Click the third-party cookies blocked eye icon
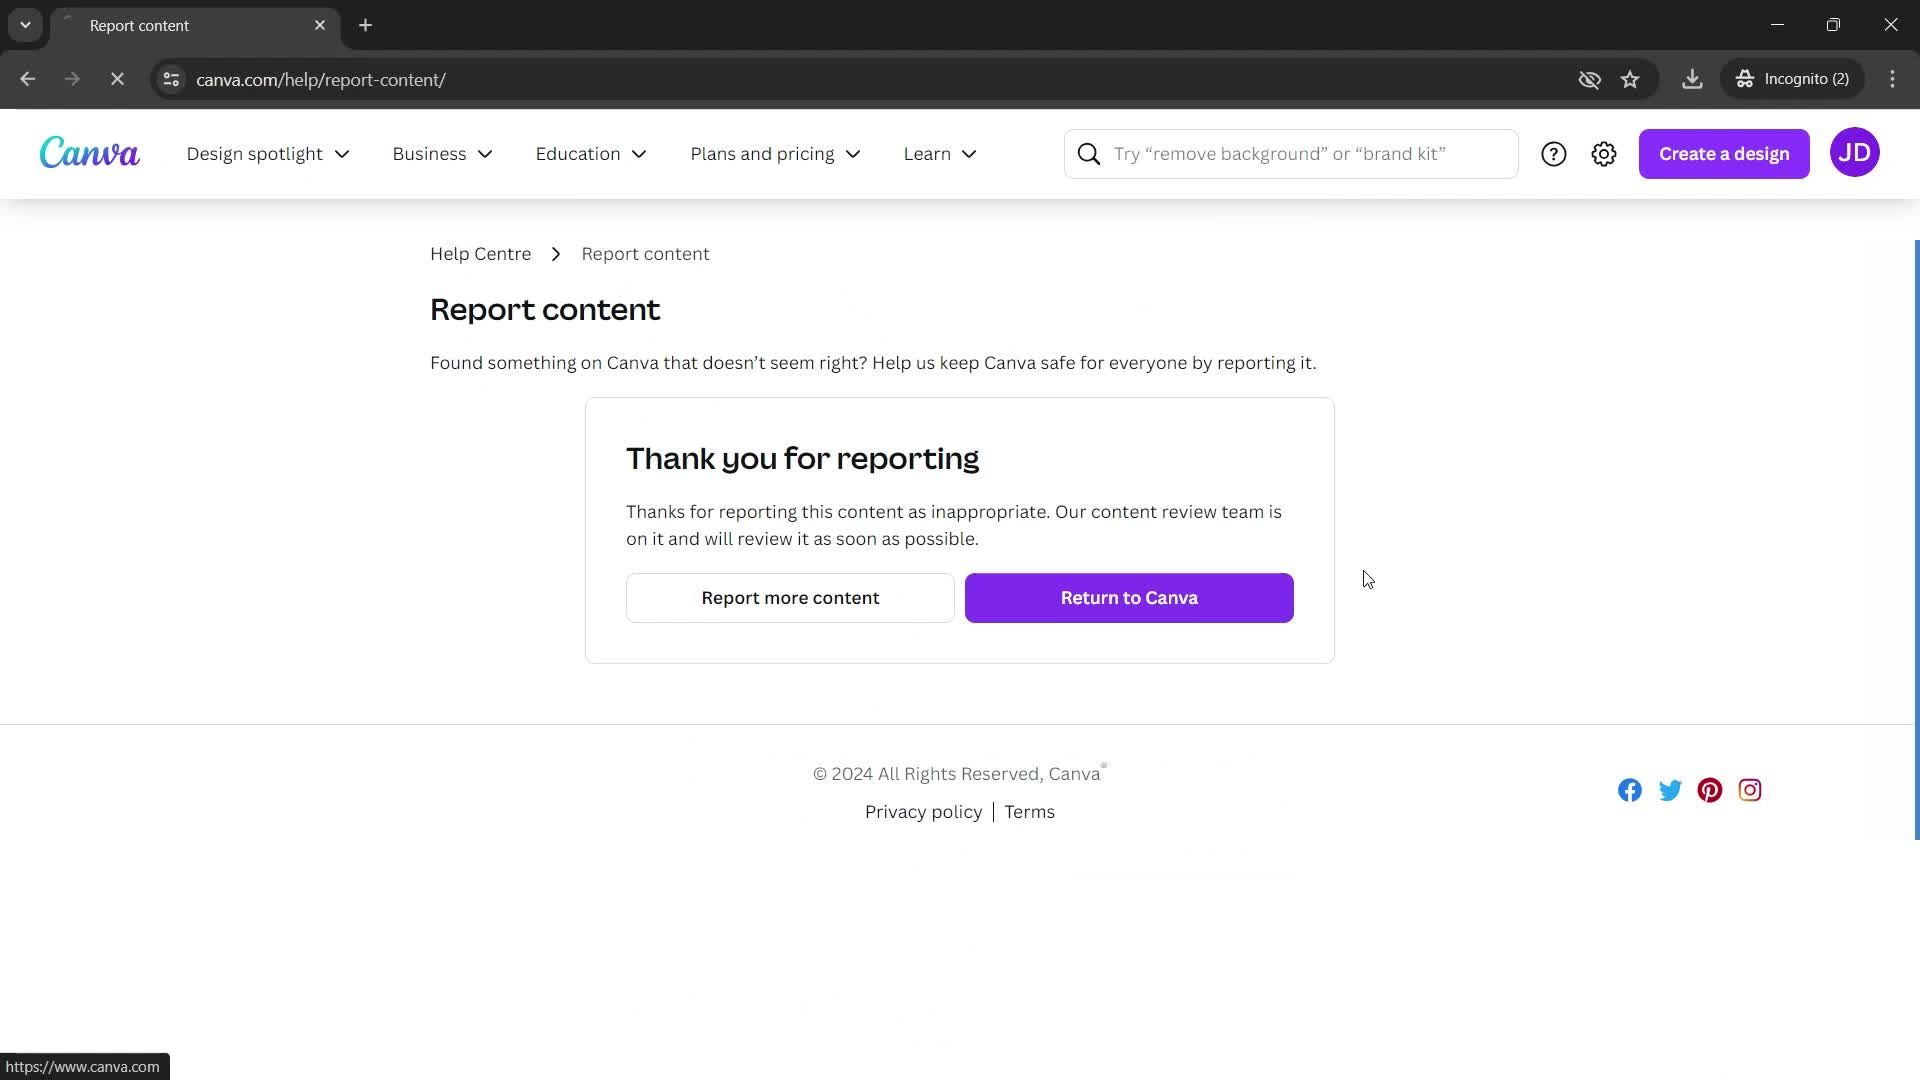 pos(1589,79)
